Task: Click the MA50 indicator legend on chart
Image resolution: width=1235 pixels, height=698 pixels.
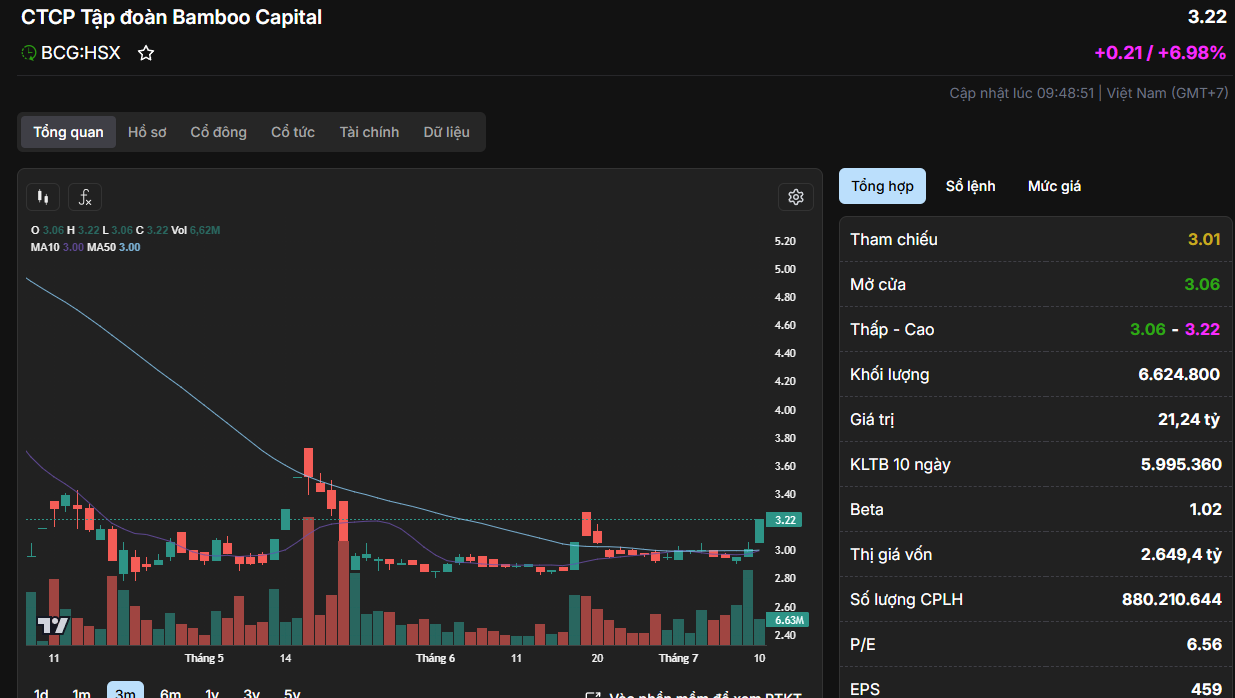Action: point(114,247)
